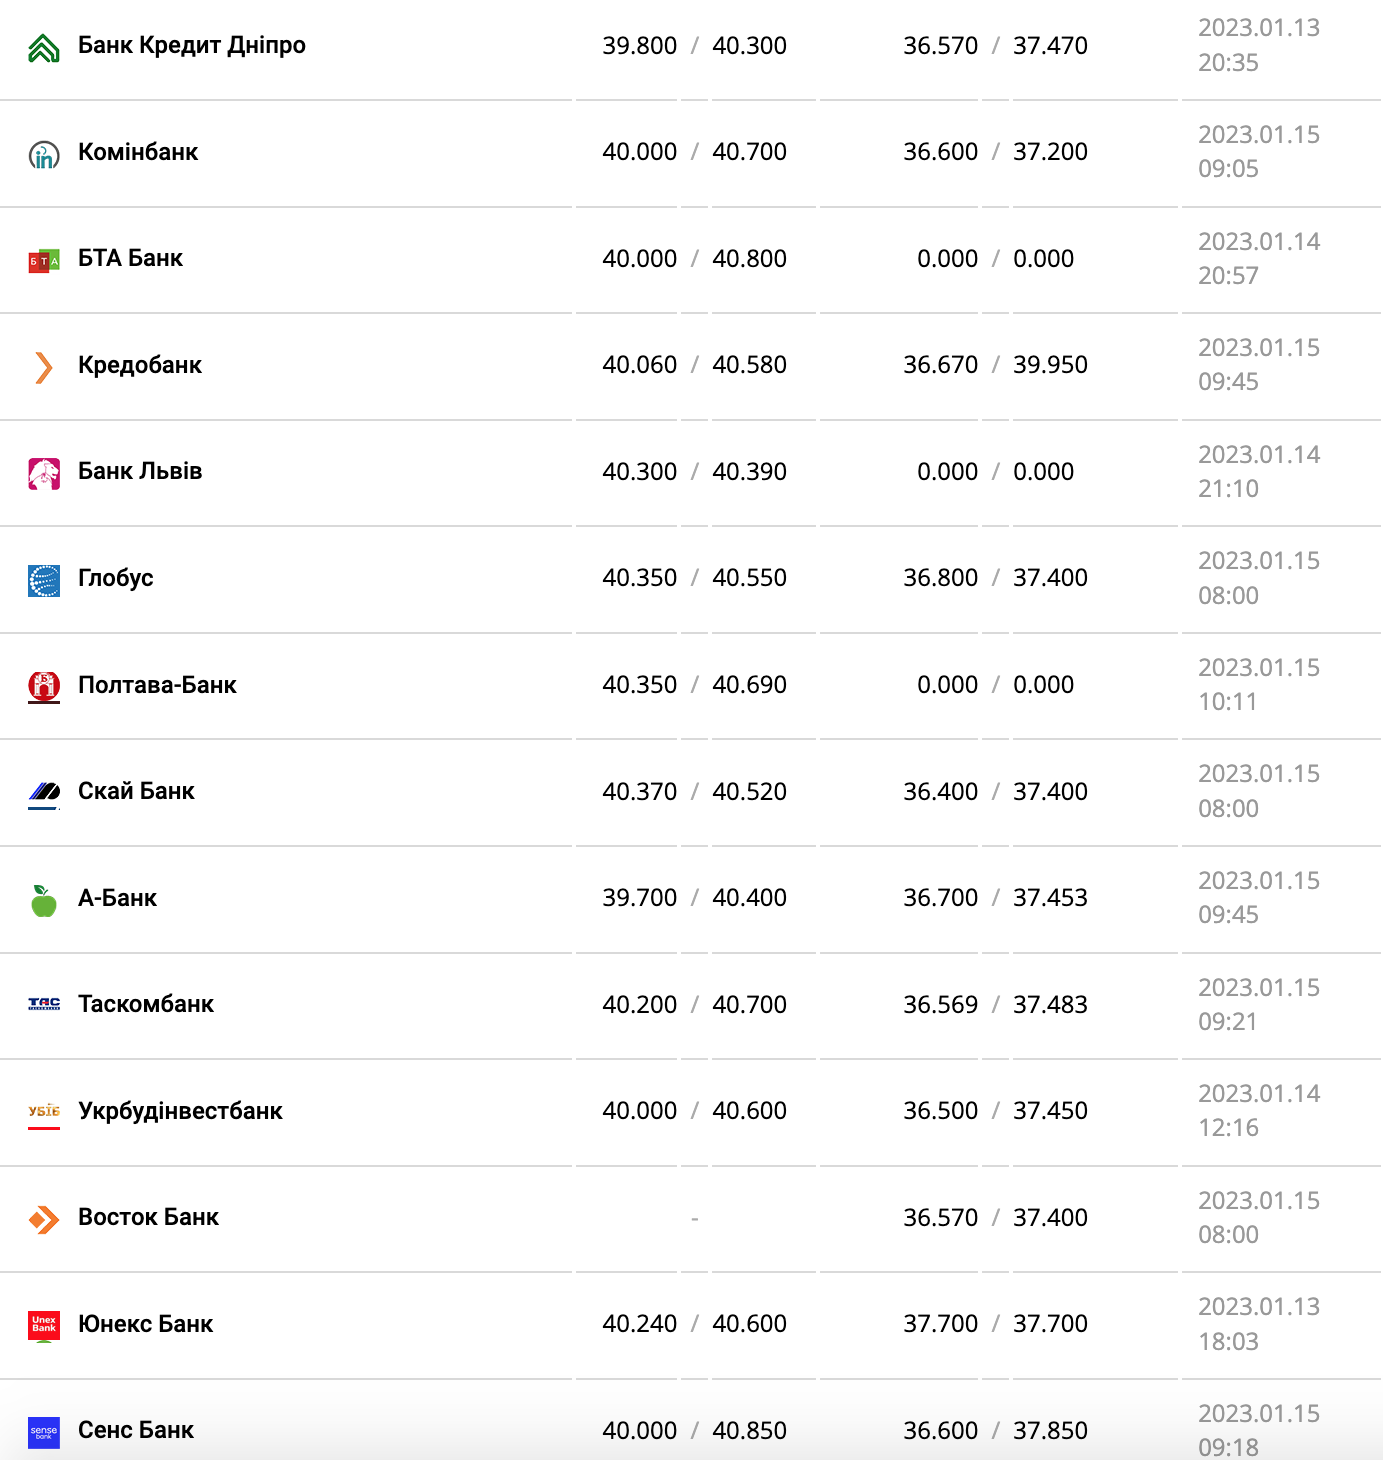Click the Полтава-Банк red logo
1383x1460 pixels.
44,687
